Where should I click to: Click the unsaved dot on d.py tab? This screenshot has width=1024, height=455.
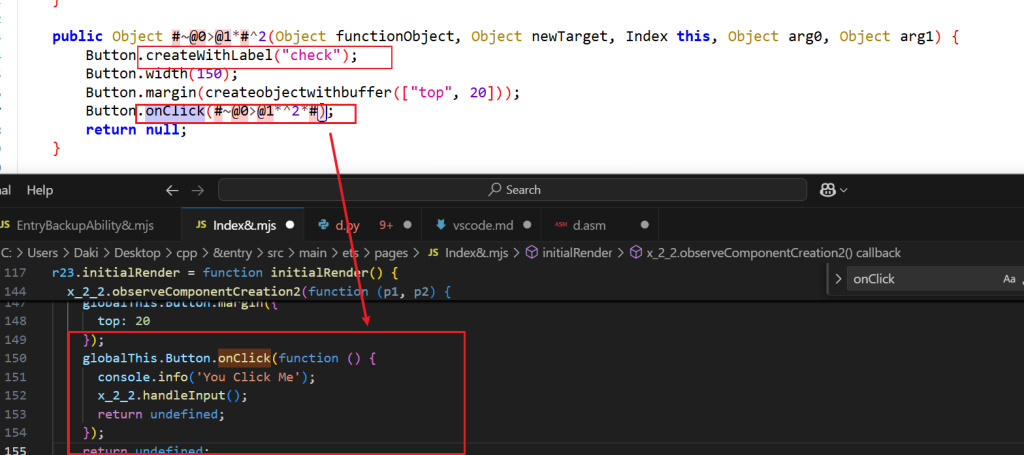(x=408, y=225)
